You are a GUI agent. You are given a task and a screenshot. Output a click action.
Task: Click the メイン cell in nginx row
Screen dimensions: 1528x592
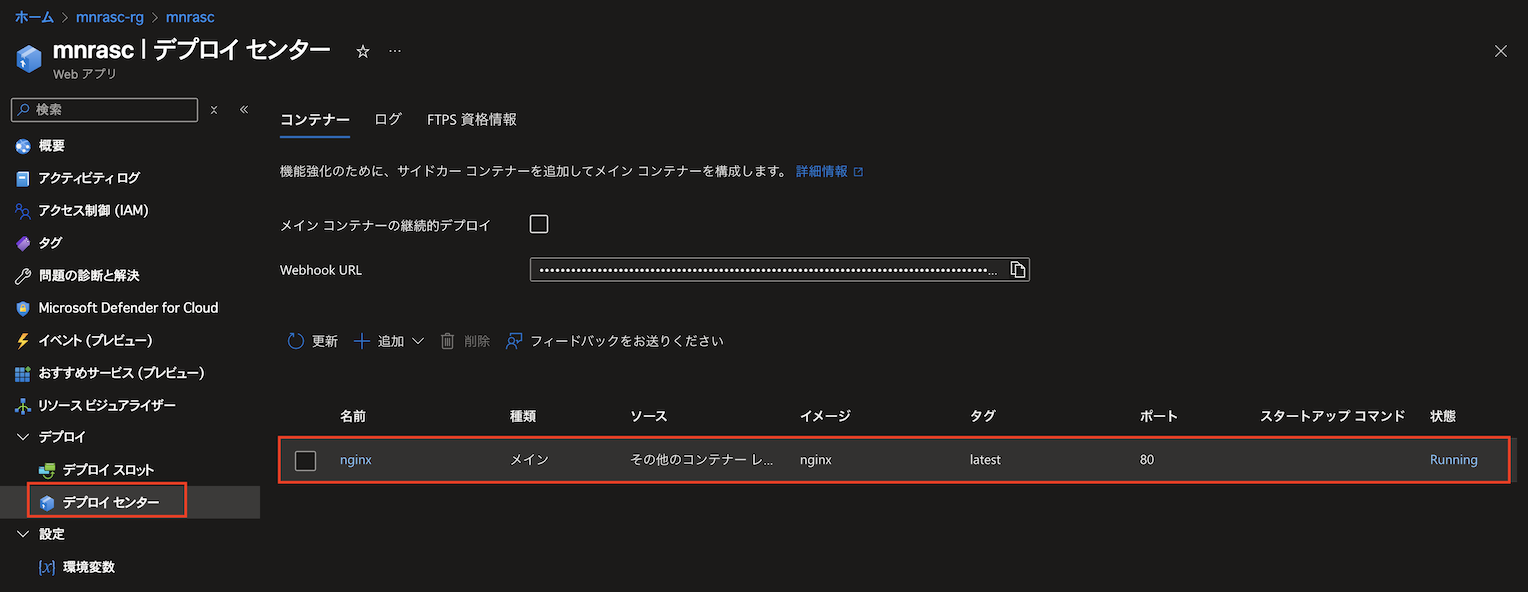pyautogui.click(x=529, y=460)
